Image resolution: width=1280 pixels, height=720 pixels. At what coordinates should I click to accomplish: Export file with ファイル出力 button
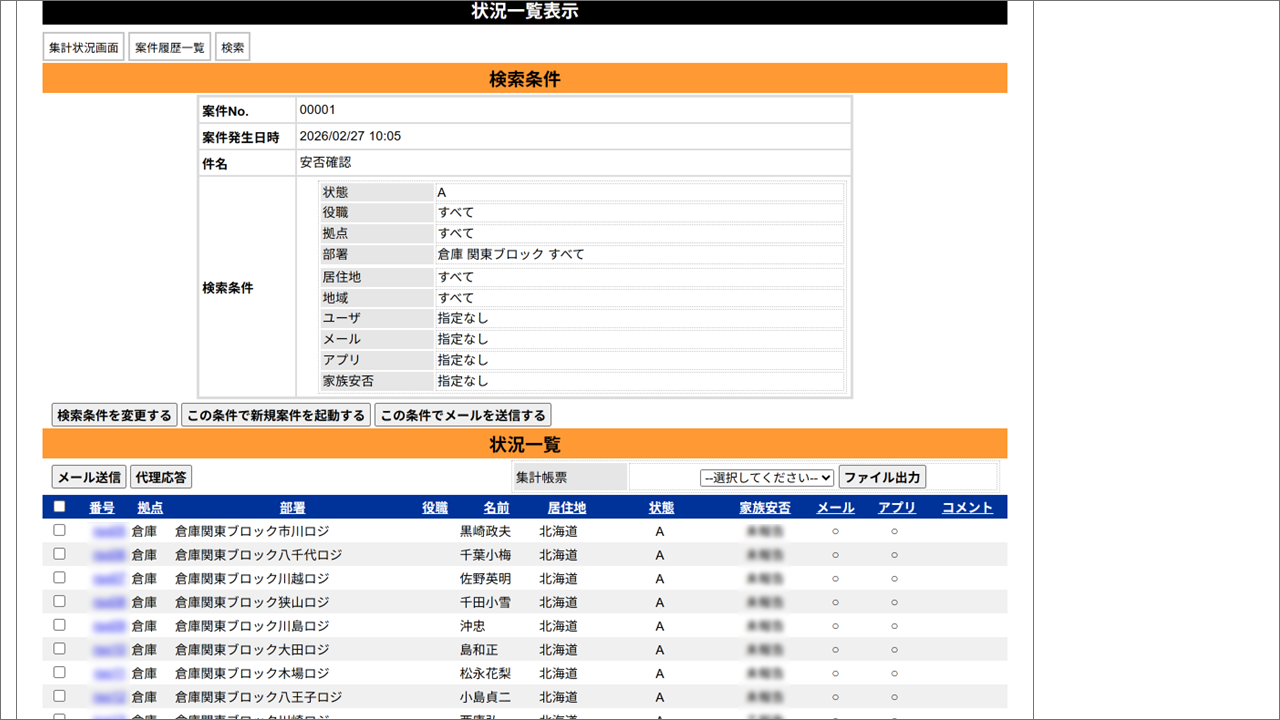882,476
